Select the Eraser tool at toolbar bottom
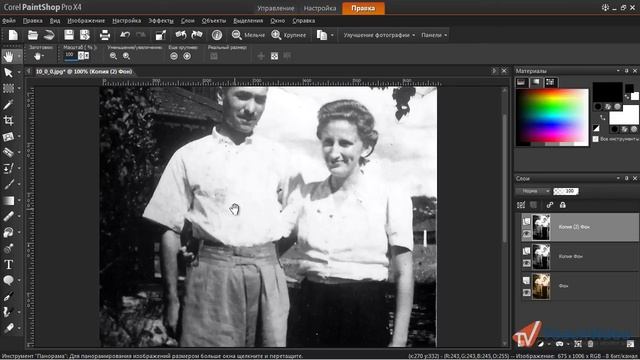Screen dimensions: 640x360 (x=8, y=328)
